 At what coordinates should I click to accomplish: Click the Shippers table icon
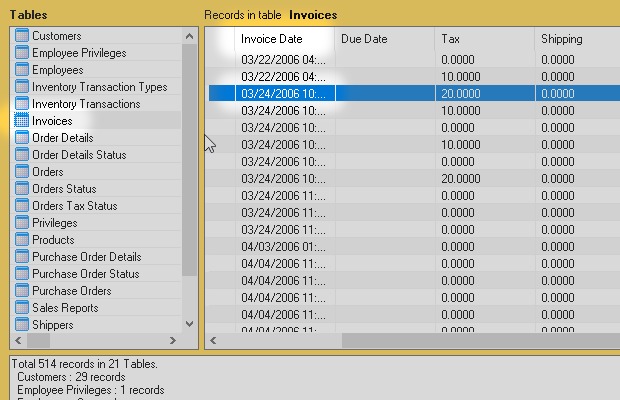(22, 325)
